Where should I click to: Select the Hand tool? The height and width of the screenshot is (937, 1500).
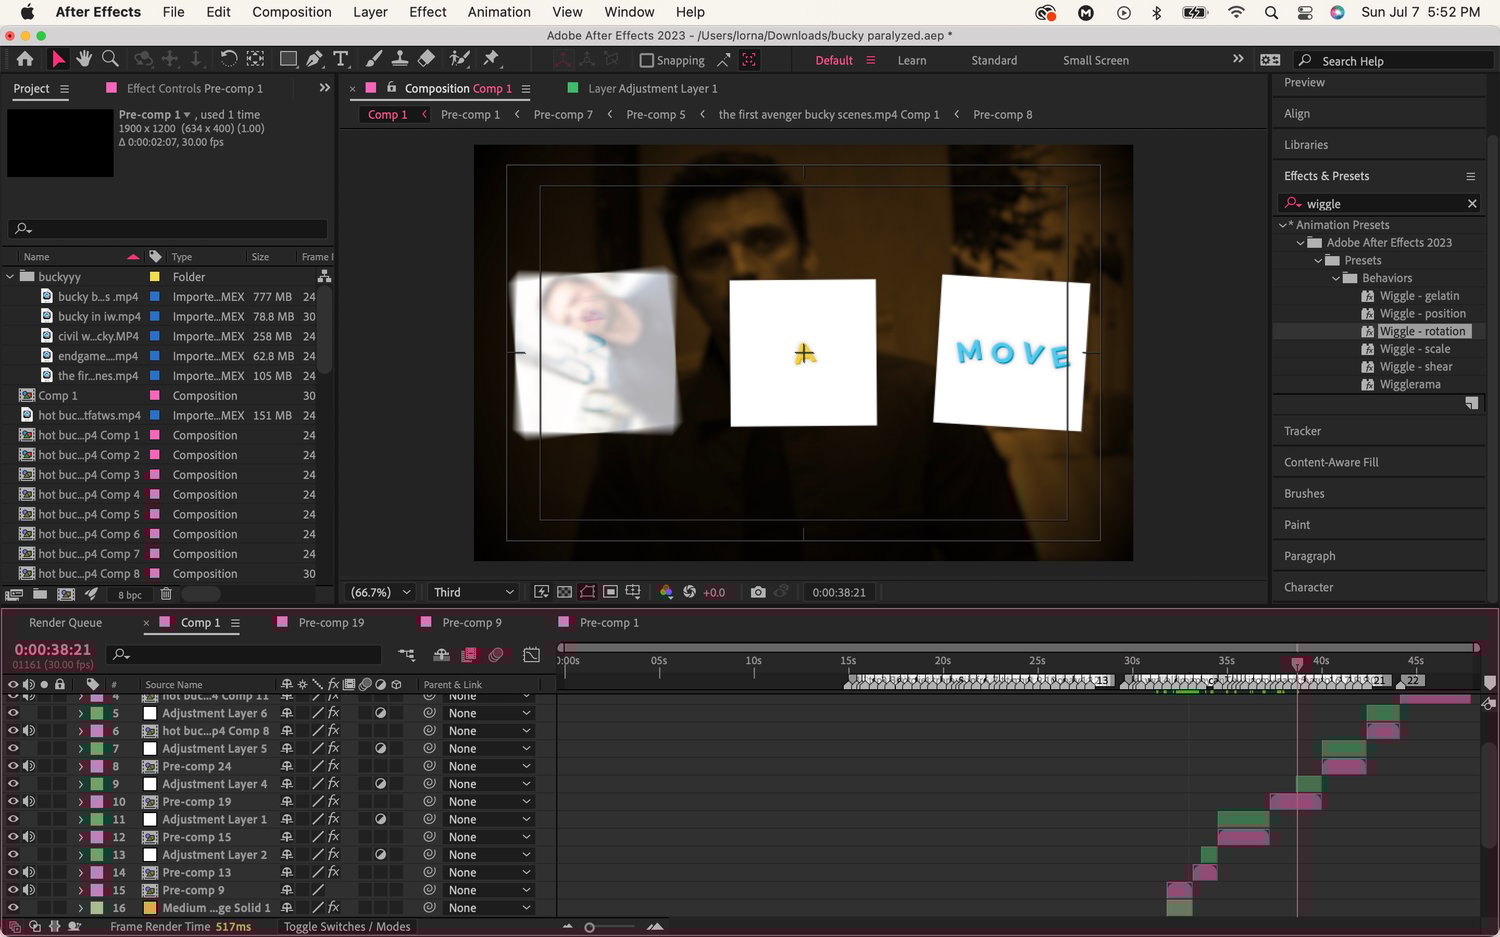[84, 59]
